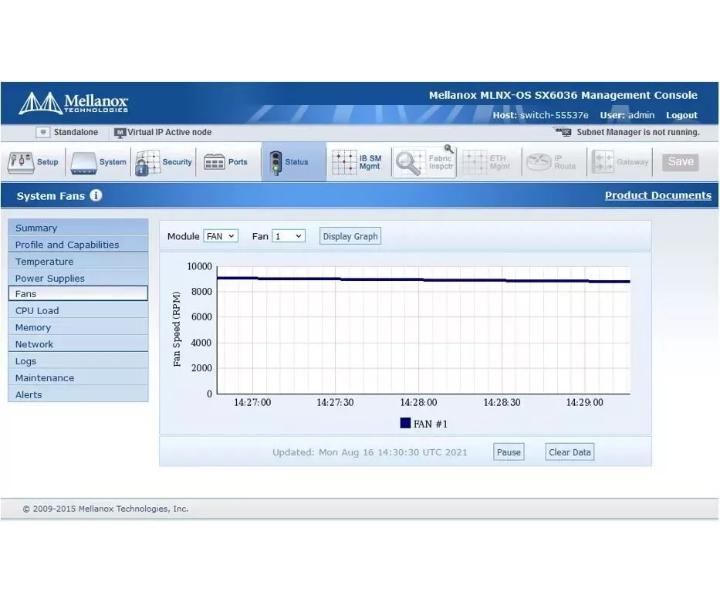Image resolution: width=720 pixels, height=600 pixels.
Task: Pause the fan graph updates
Action: [x=509, y=452]
